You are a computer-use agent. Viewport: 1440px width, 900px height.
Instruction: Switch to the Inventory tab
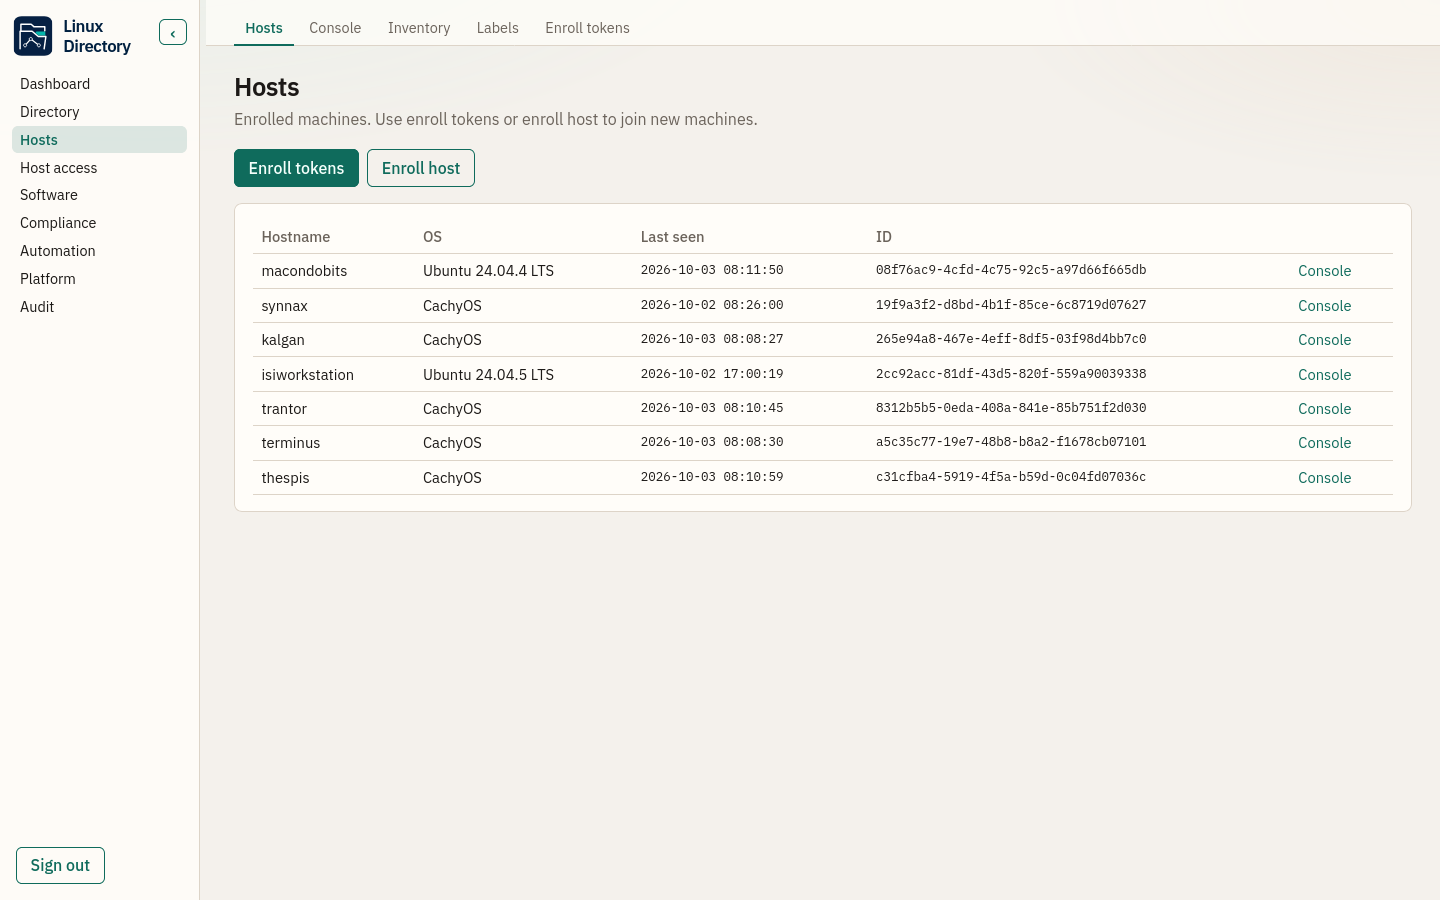pyautogui.click(x=419, y=28)
